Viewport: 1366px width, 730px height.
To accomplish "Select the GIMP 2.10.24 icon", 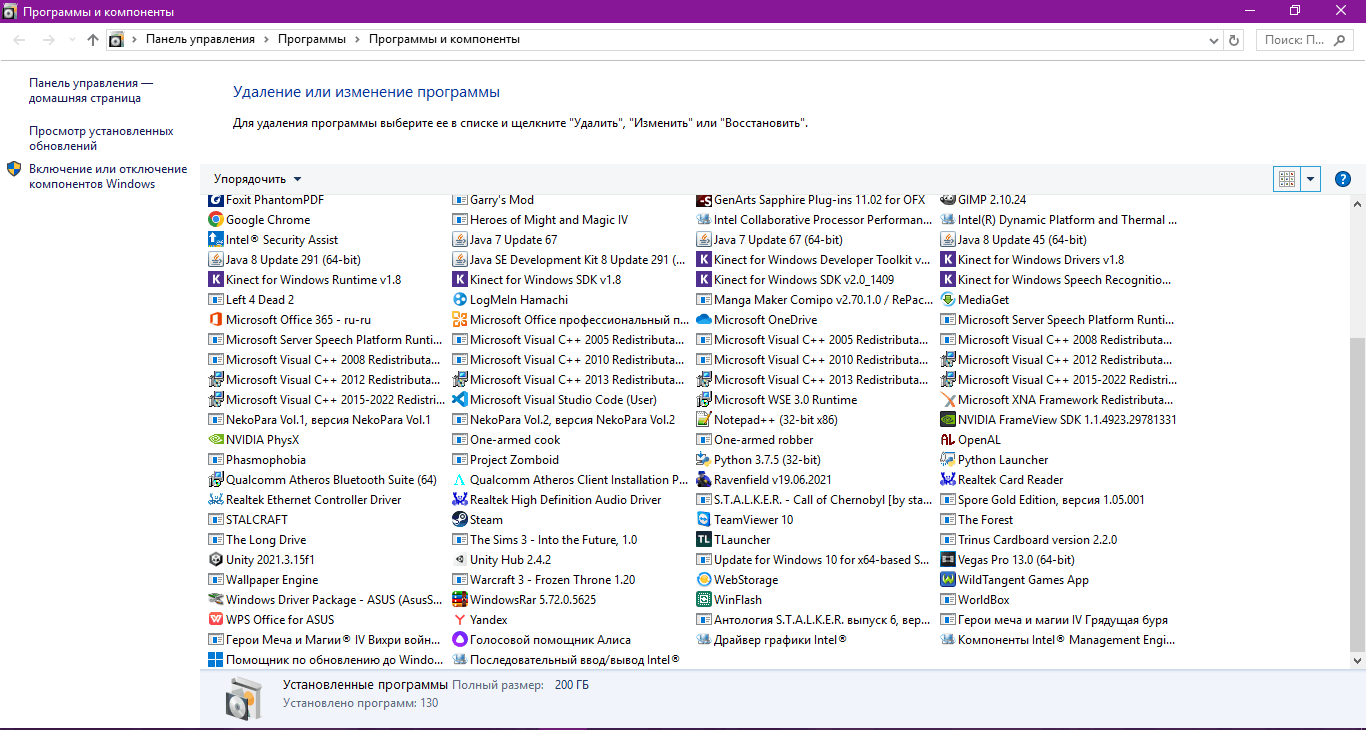I will 948,200.
